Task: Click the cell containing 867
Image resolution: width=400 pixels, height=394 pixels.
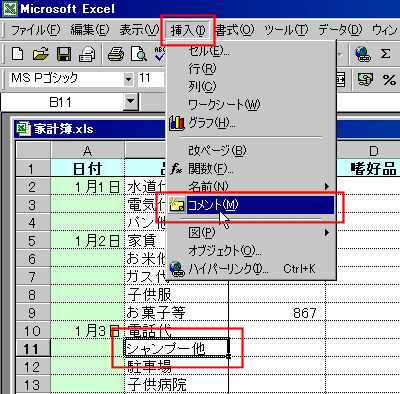Action: coord(277,313)
